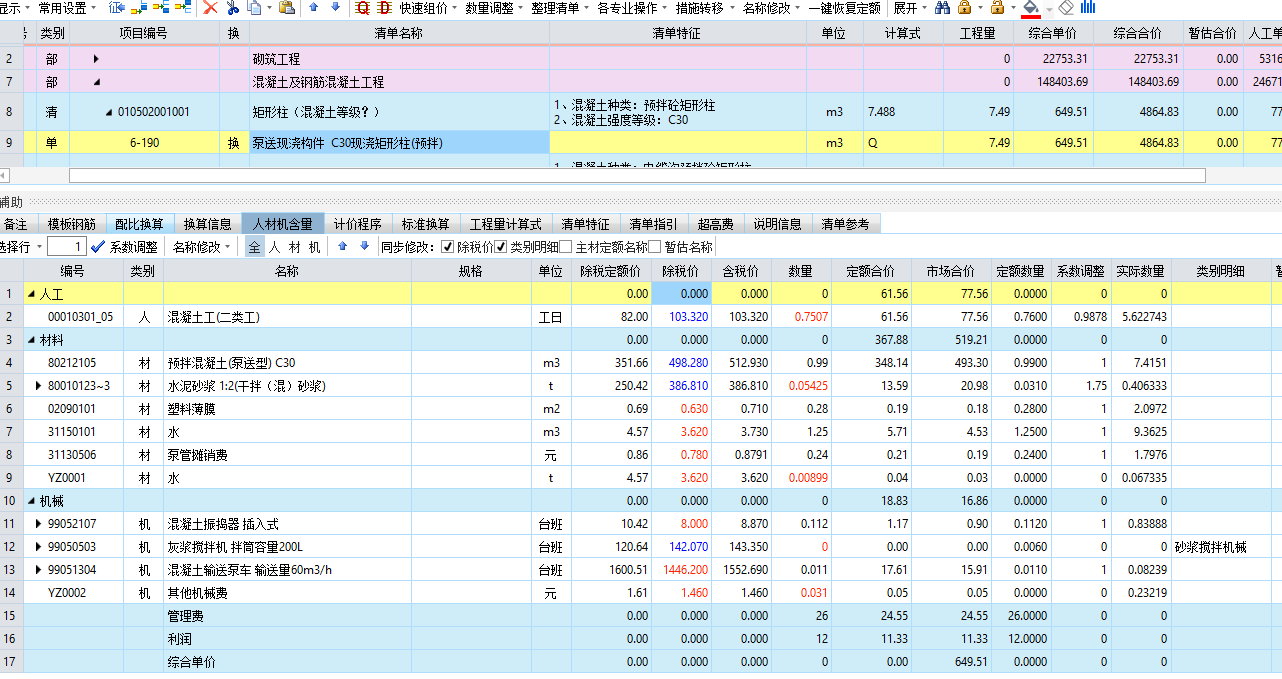Expand row 99052107 混凝土振捣器

coord(39,524)
